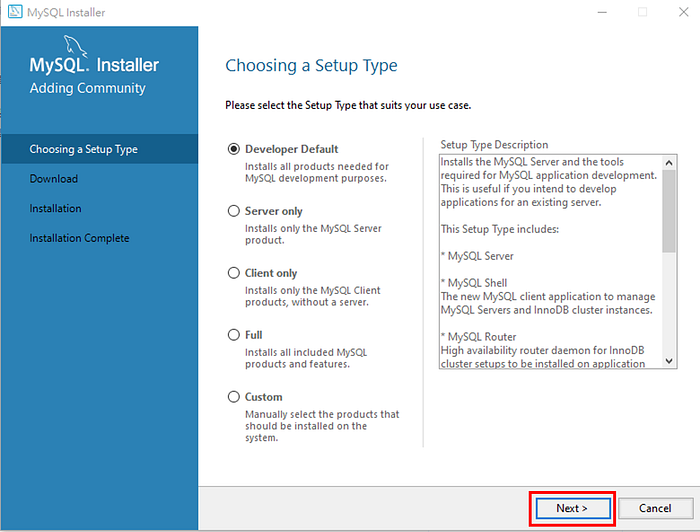Open the Choosing a Setup Type step
The width and height of the screenshot is (700, 532).
click(x=100, y=149)
